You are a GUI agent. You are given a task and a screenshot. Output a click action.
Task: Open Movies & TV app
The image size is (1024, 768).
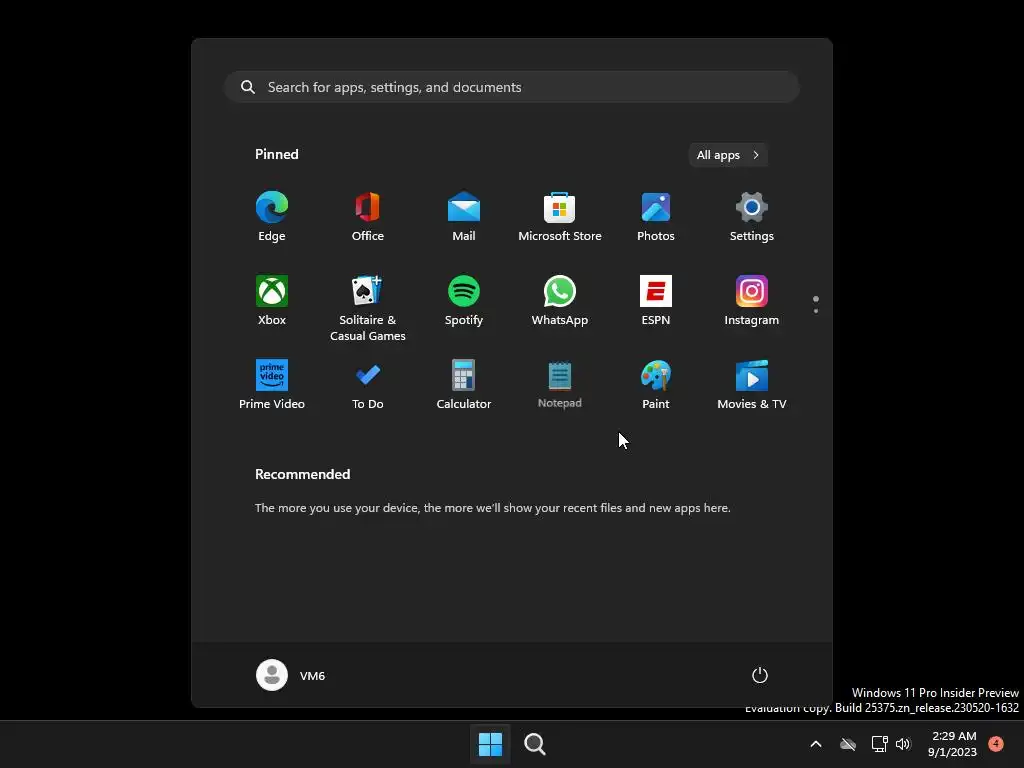point(752,385)
